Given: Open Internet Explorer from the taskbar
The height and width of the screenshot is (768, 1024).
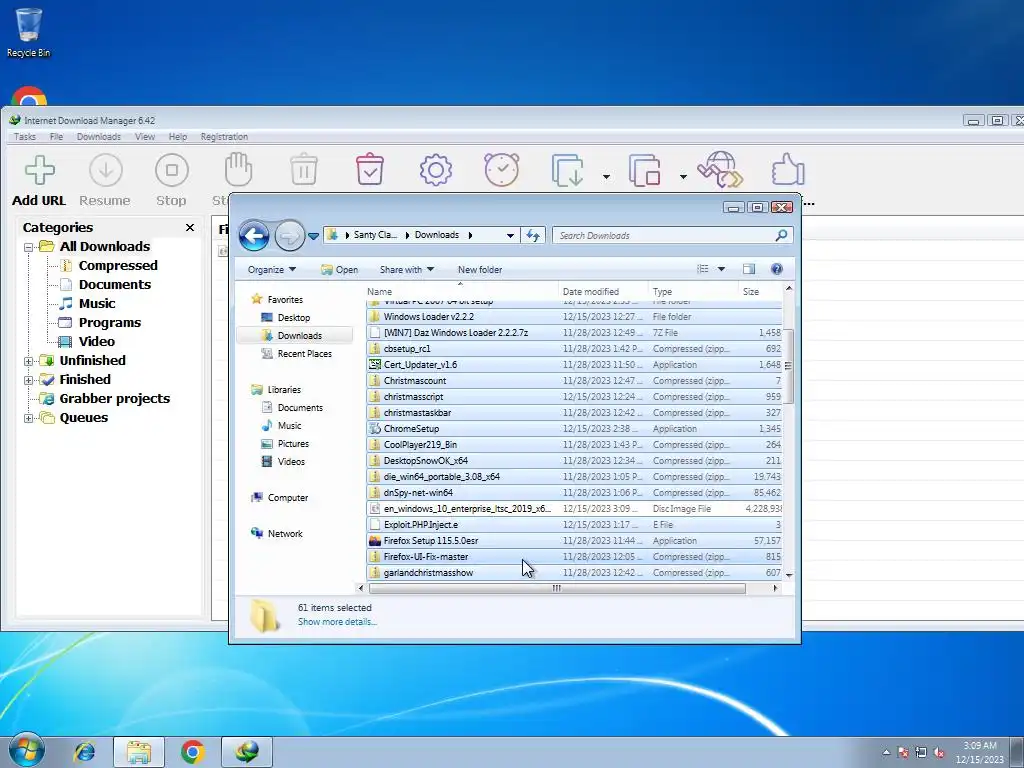Looking at the screenshot, I should 84,752.
